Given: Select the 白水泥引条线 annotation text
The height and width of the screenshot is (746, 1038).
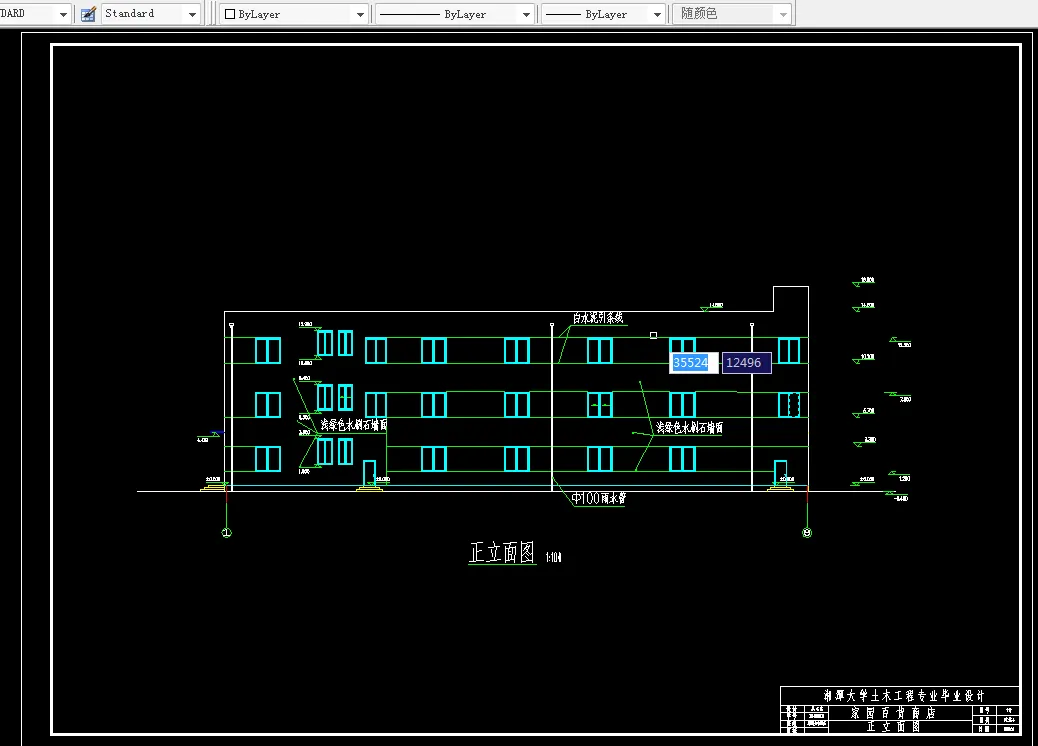Looking at the screenshot, I should click(598, 318).
